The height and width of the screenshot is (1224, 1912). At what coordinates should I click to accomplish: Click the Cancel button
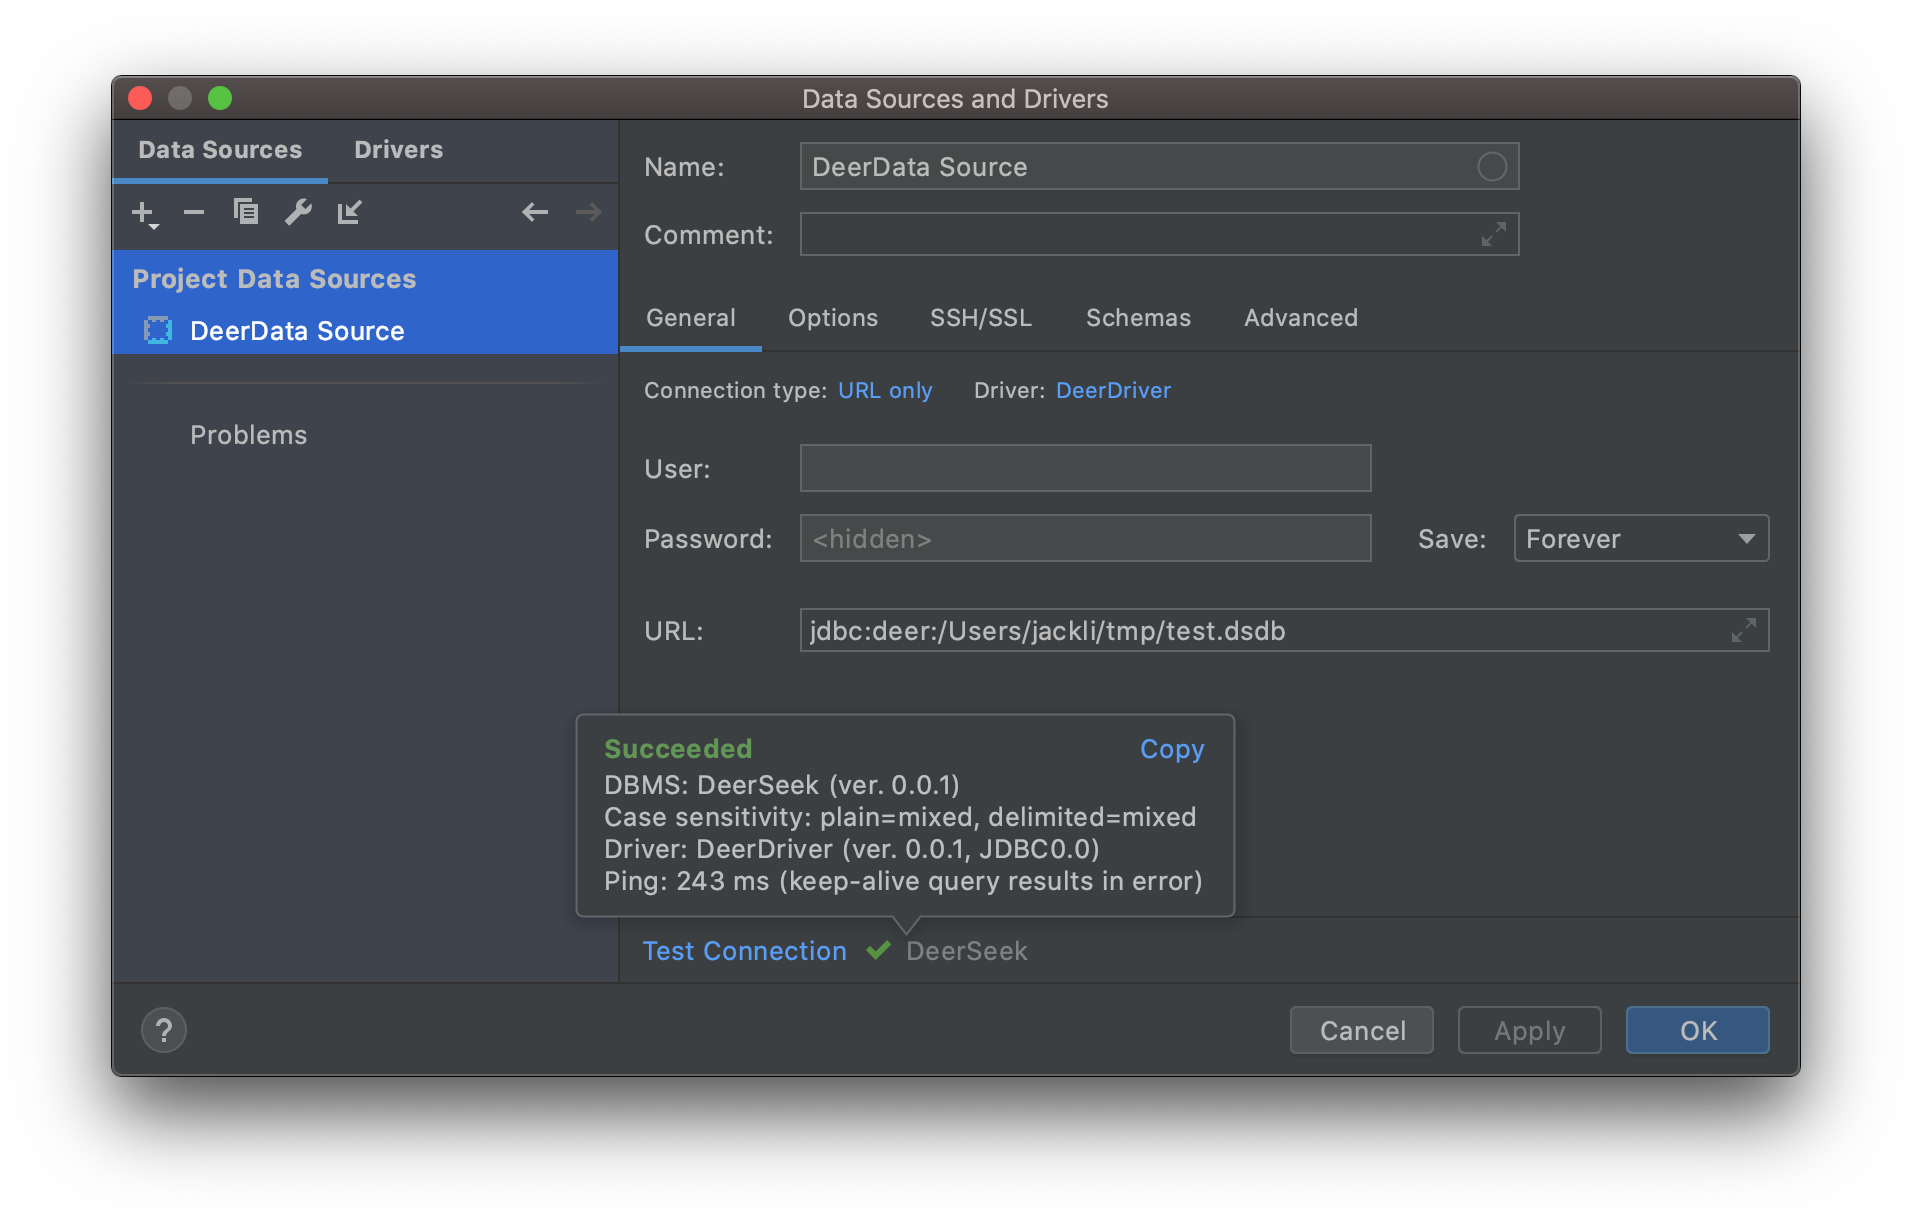pos(1362,1030)
